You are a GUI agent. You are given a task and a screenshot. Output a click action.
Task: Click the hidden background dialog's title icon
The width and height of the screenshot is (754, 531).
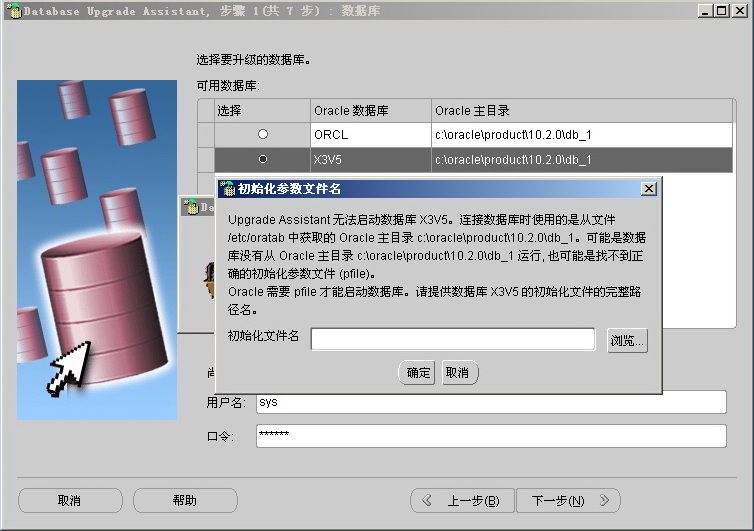[x=191, y=207]
